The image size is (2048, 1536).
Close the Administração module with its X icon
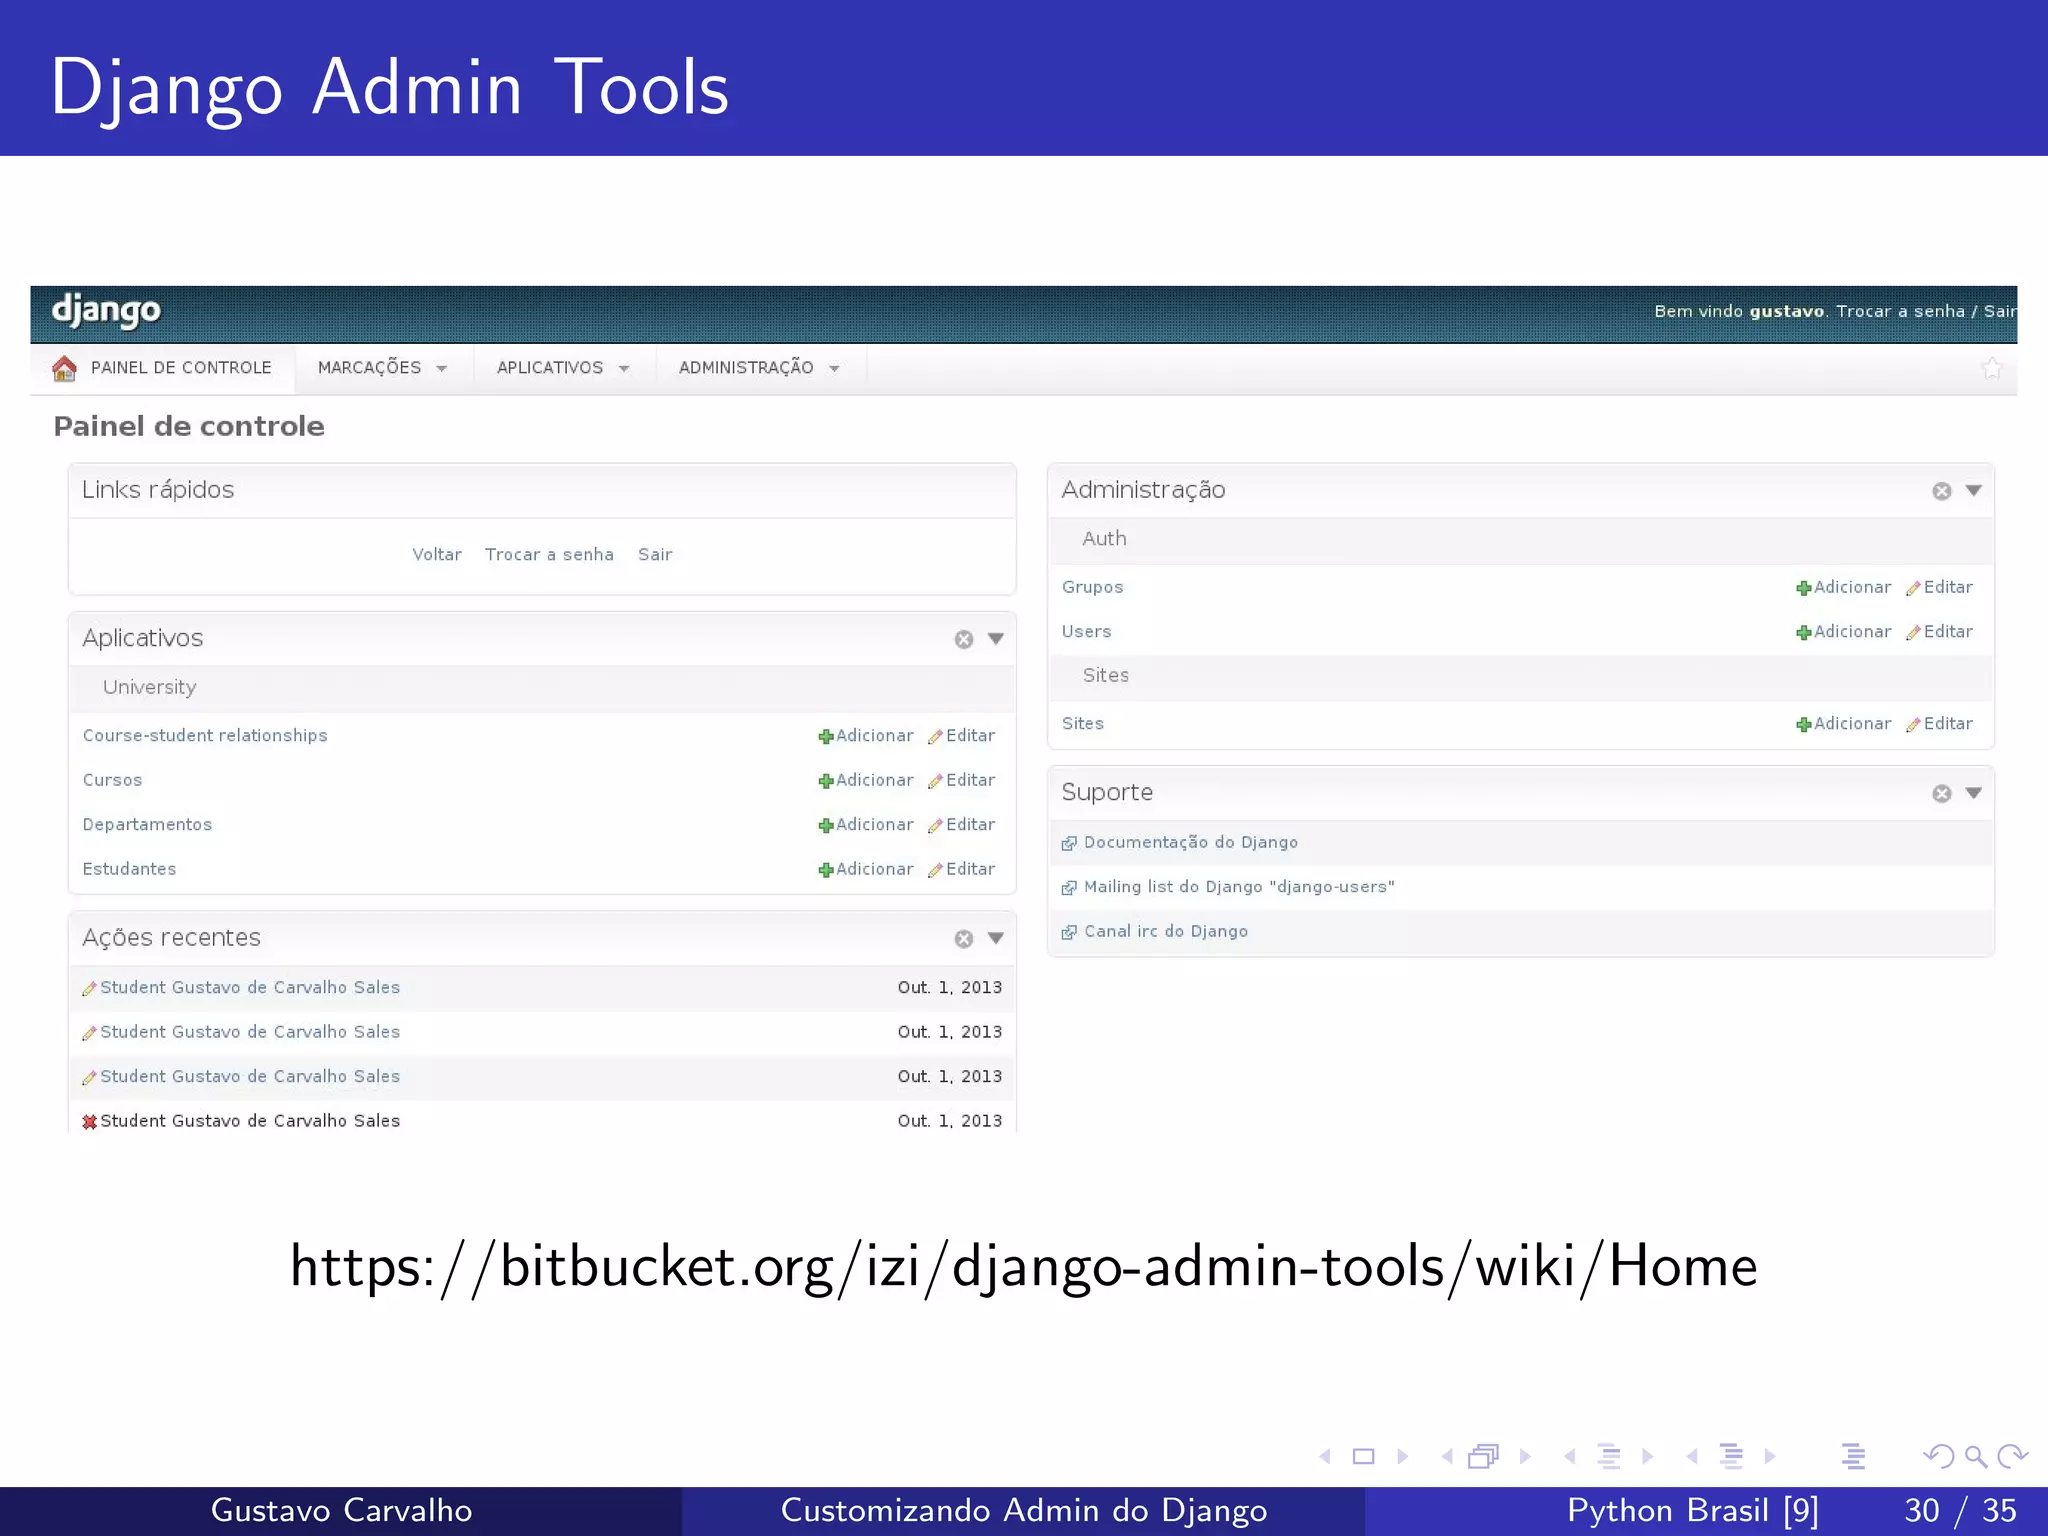1942,491
